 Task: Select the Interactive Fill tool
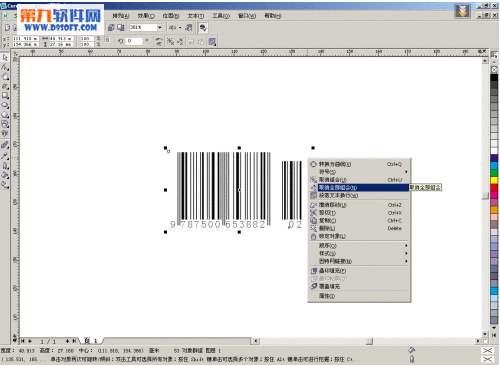click(5, 184)
